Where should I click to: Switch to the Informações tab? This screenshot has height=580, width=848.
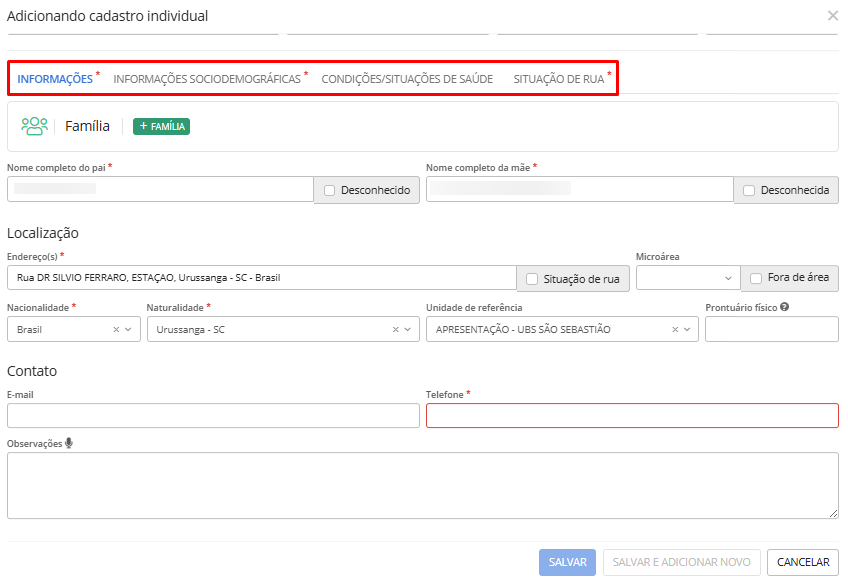[55, 79]
